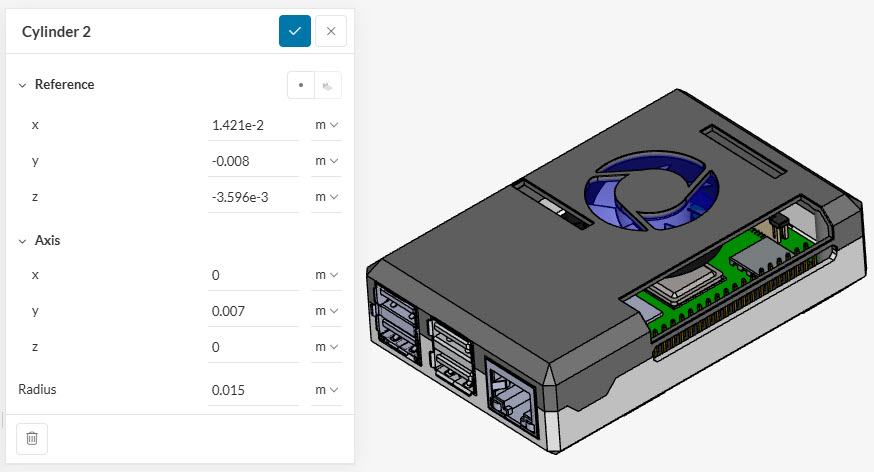Open the unit dropdown for Radius
This screenshot has height=472, width=874.
click(x=326, y=390)
